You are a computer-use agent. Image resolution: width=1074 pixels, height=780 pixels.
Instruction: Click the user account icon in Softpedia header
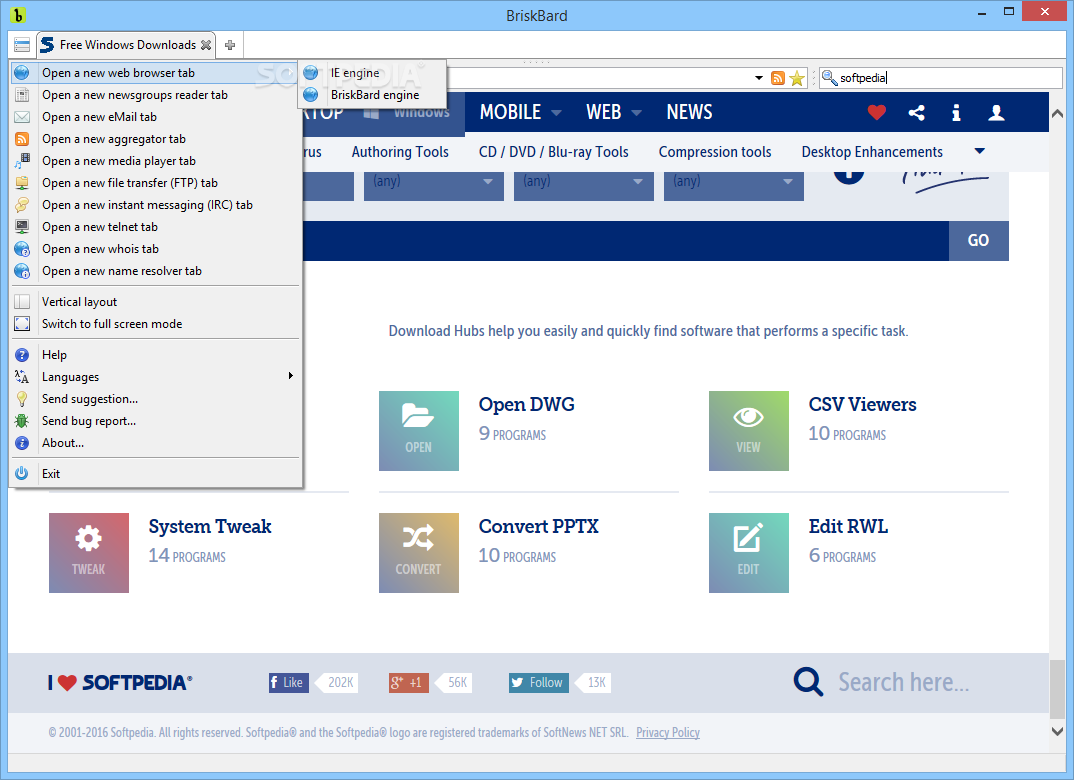997,112
